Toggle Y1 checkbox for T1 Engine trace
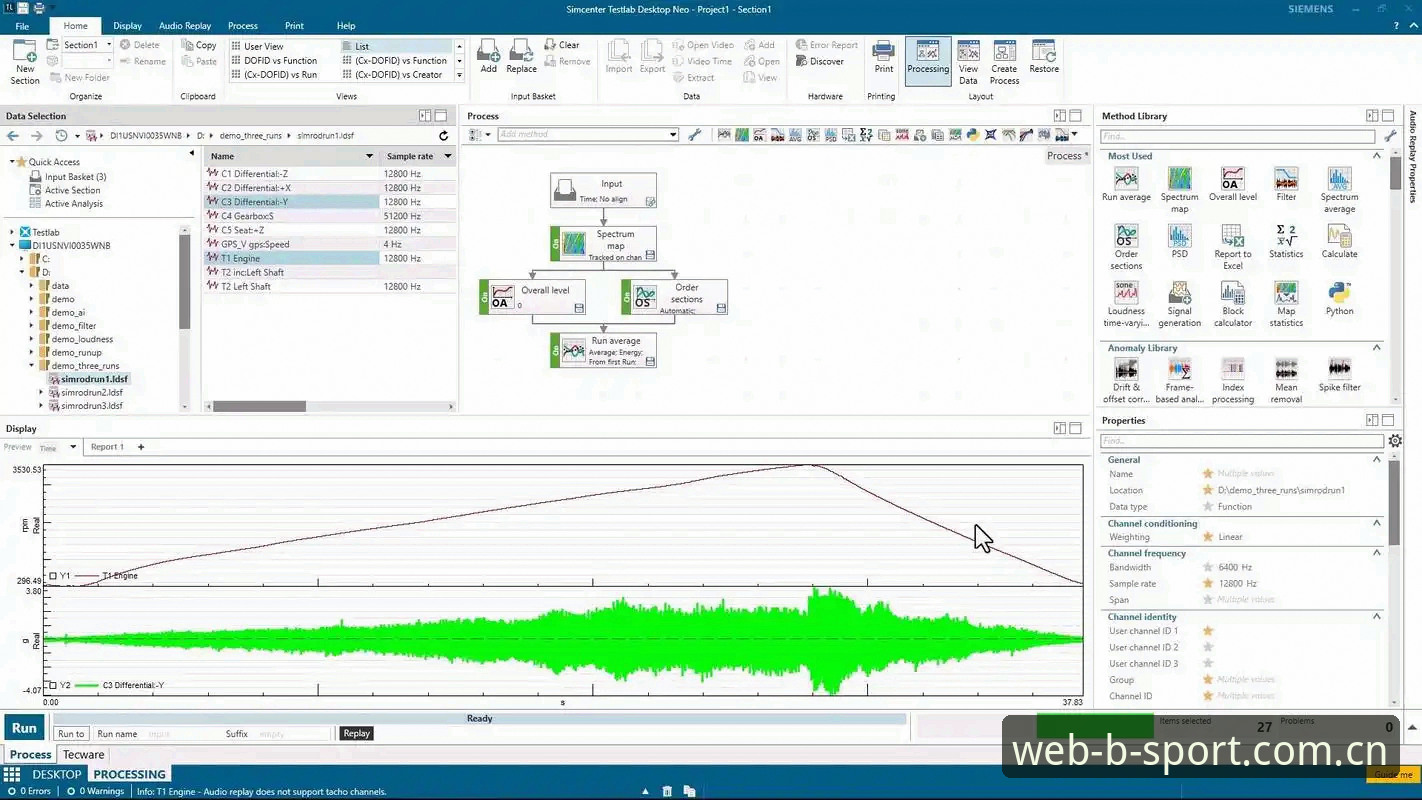This screenshot has width=1422, height=800. [53, 576]
